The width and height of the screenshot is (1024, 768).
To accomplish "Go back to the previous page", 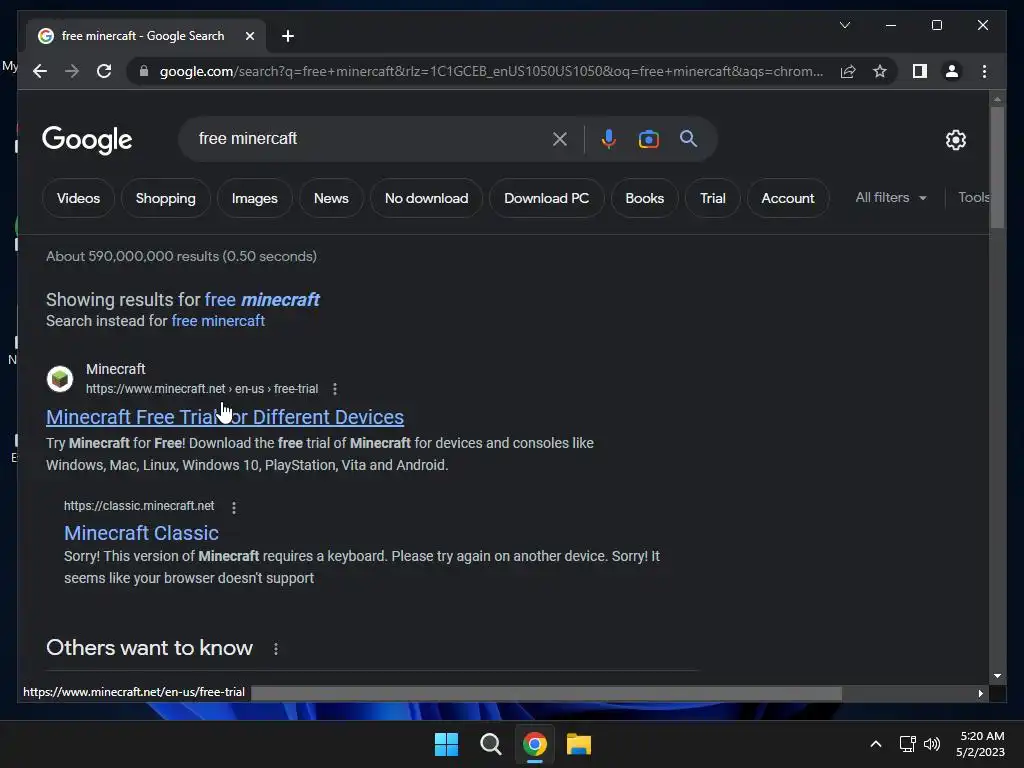I will coord(40,71).
